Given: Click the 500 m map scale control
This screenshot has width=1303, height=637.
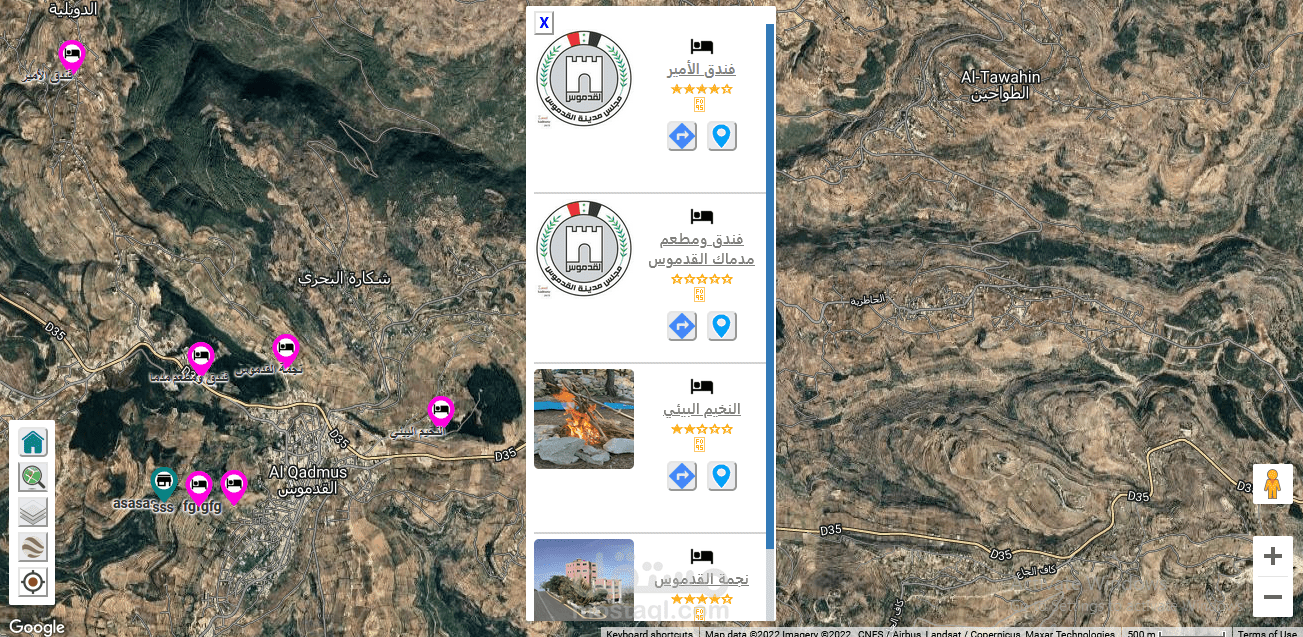Looking at the screenshot, I should tap(1175, 632).
